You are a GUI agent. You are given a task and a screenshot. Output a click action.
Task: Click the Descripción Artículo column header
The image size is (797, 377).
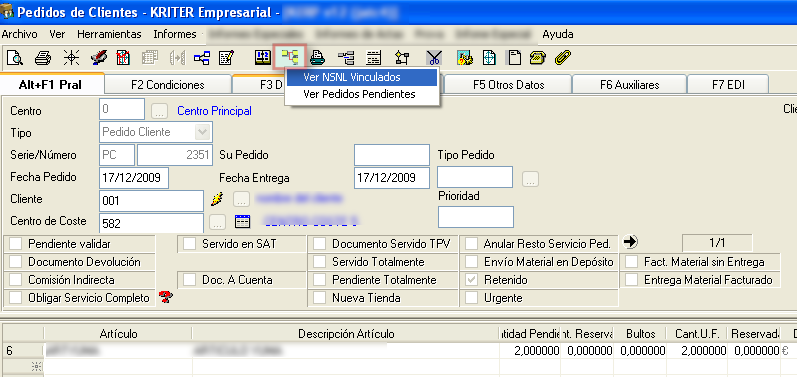(x=346, y=334)
